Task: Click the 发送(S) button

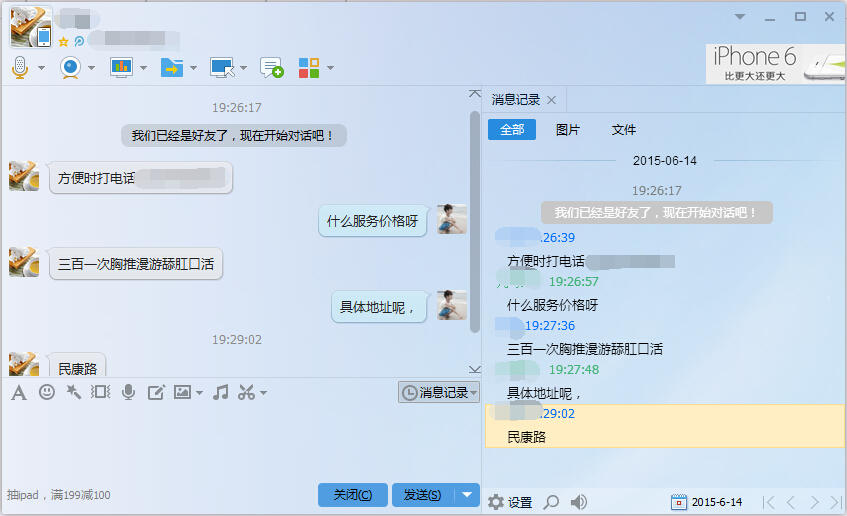Action: (x=423, y=495)
